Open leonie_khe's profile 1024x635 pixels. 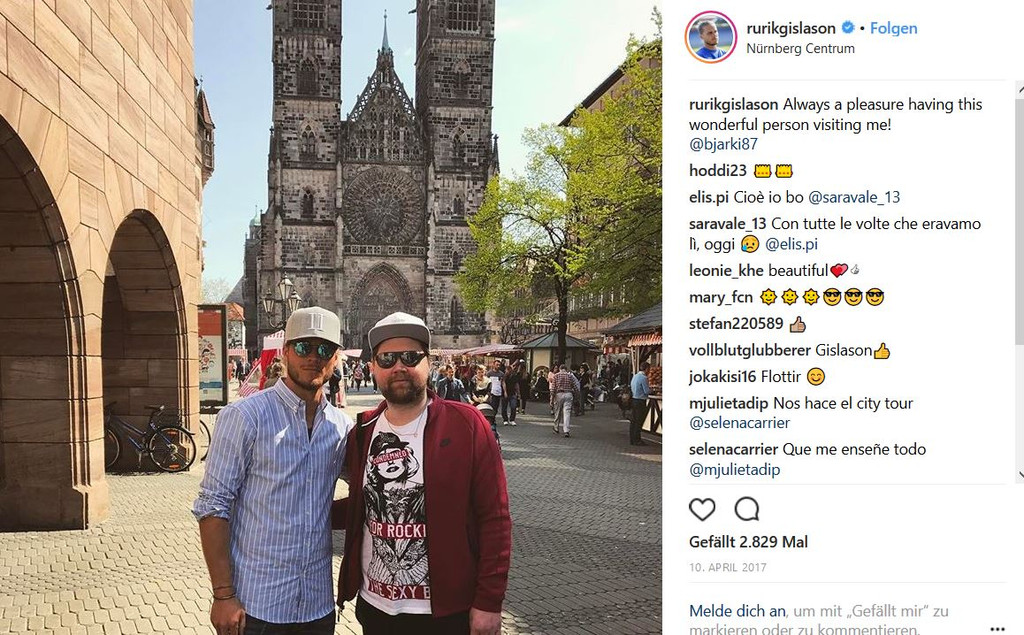tap(726, 270)
